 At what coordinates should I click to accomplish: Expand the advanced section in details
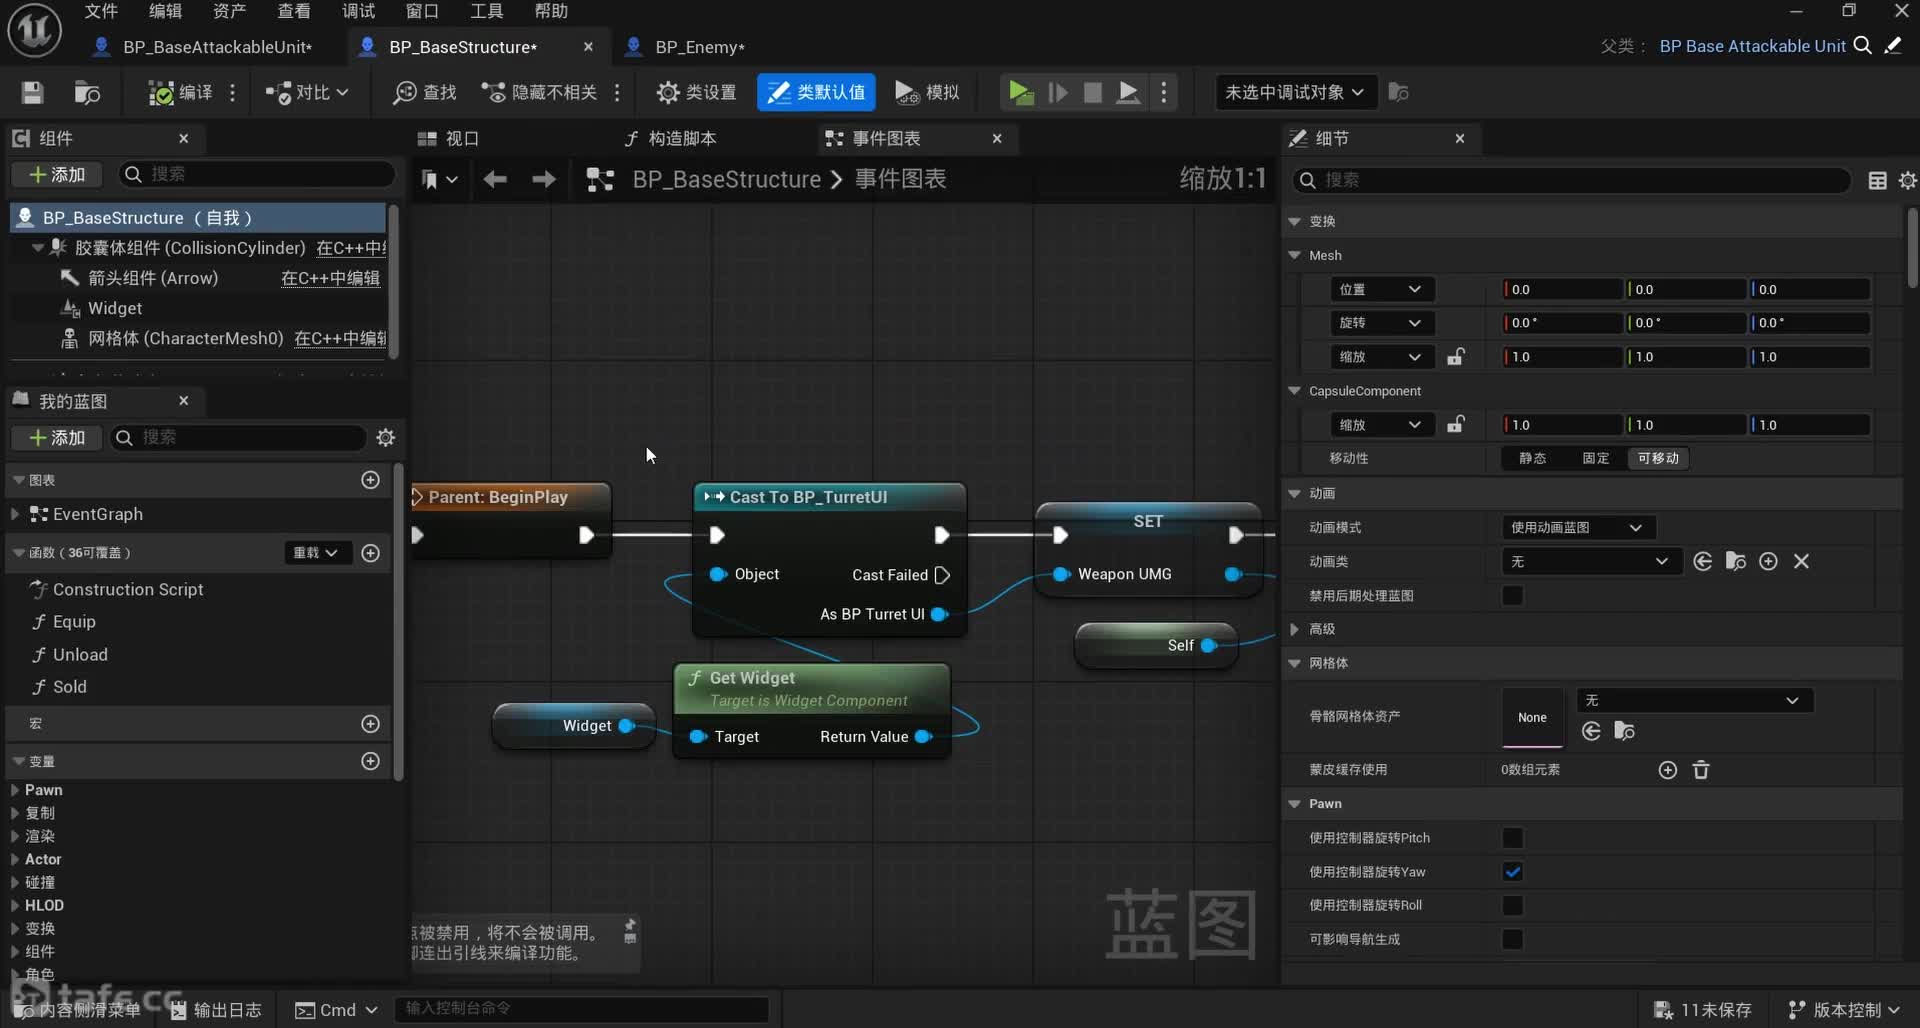pos(1295,629)
